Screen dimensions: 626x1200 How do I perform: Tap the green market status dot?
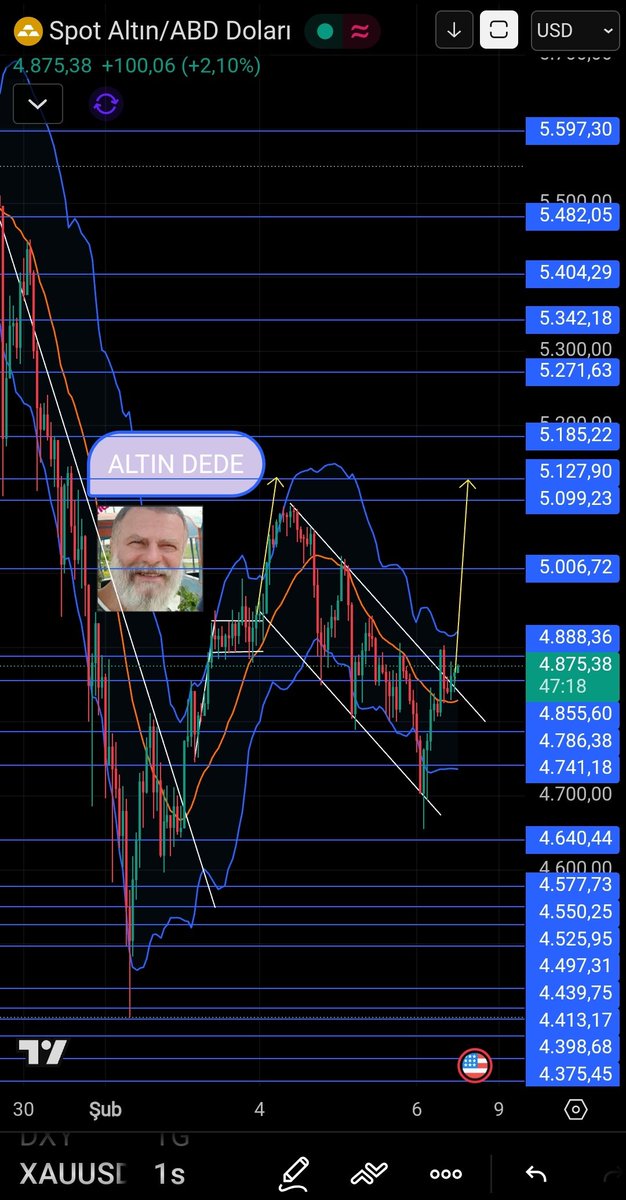point(324,32)
